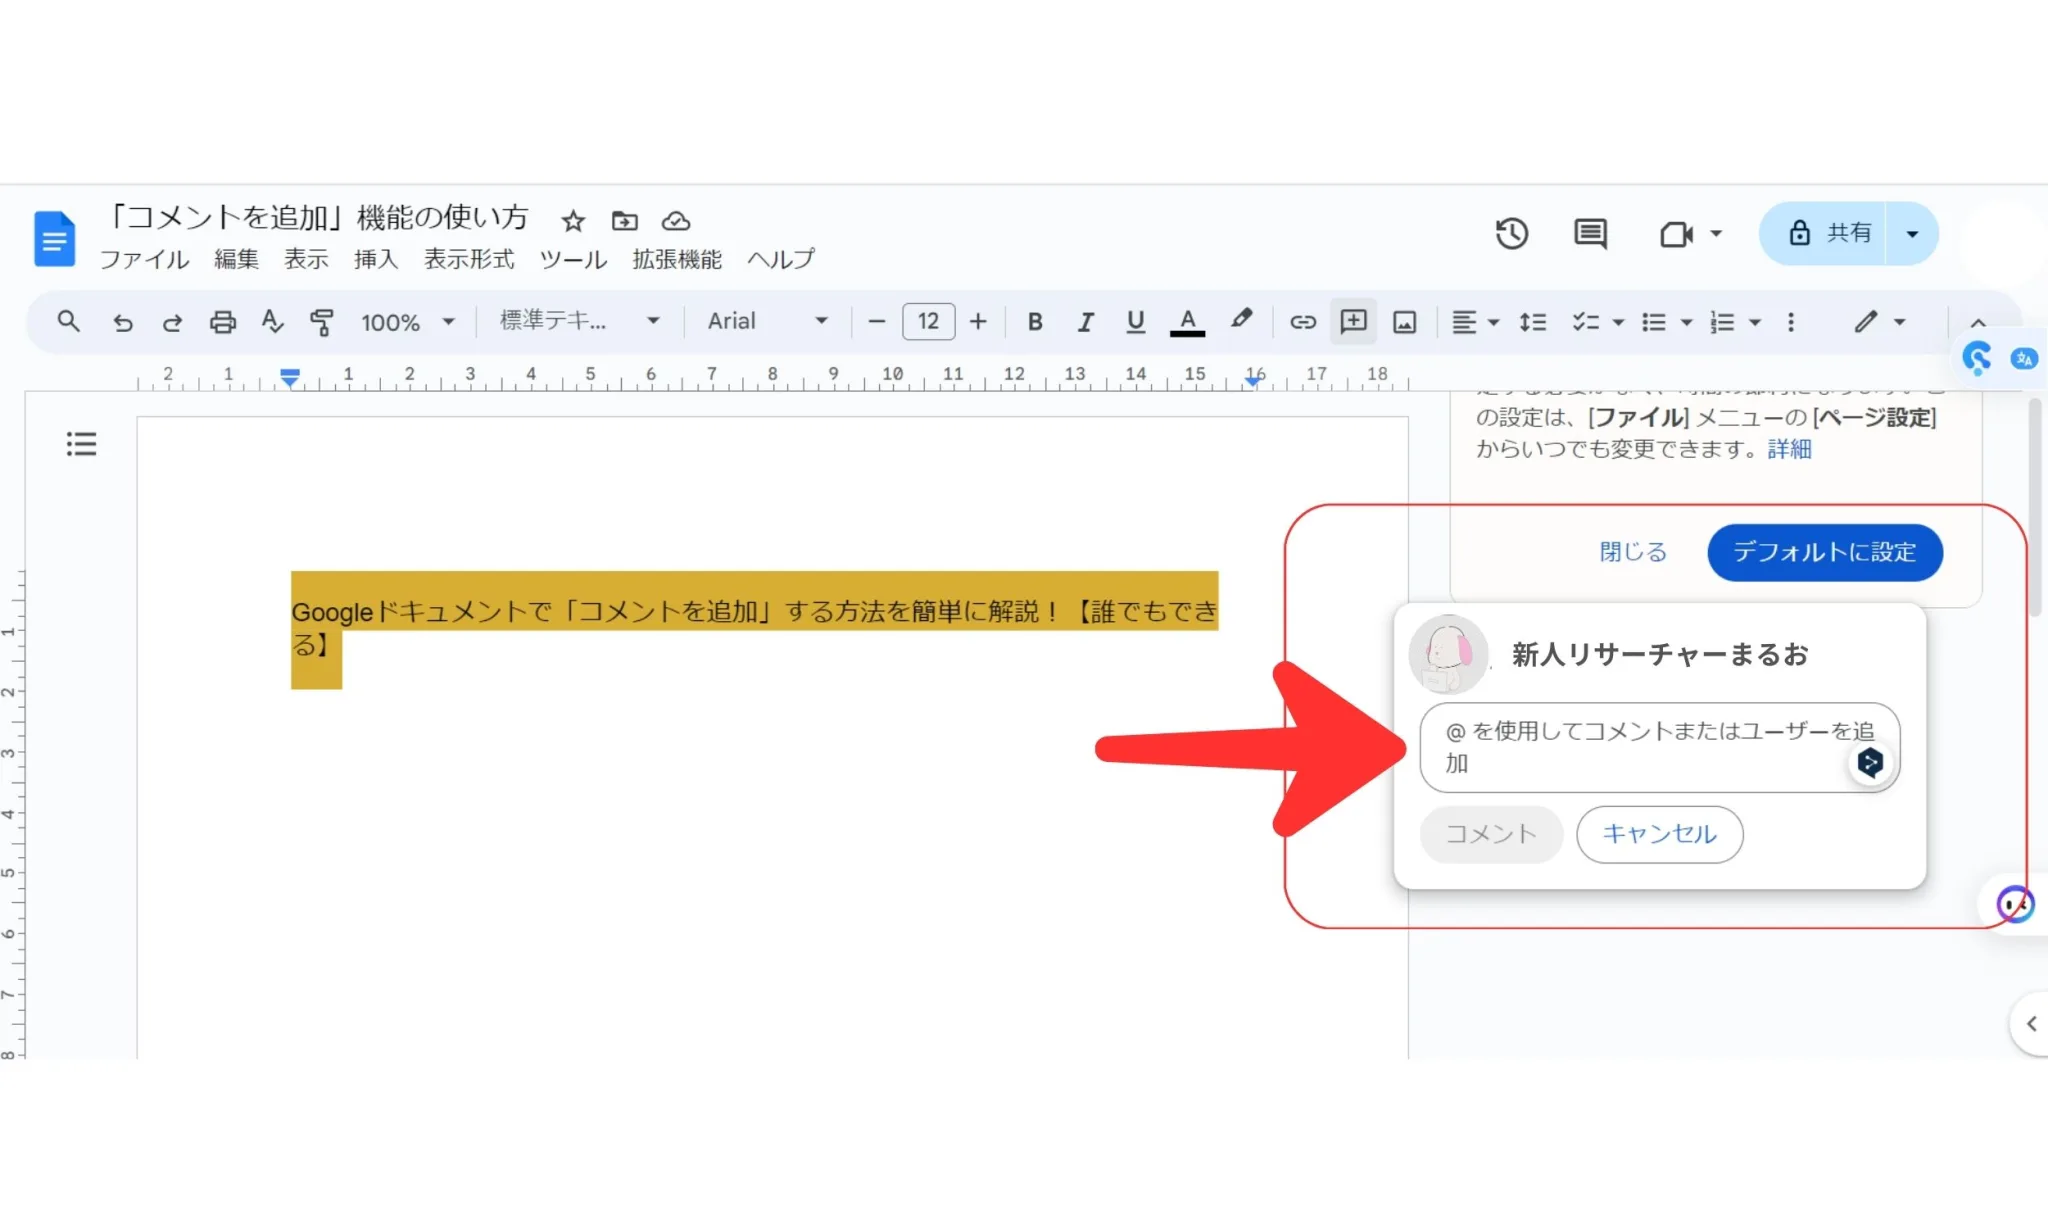
Task: Click the floating assistant icon at bottom right
Action: pos(2015,904)
